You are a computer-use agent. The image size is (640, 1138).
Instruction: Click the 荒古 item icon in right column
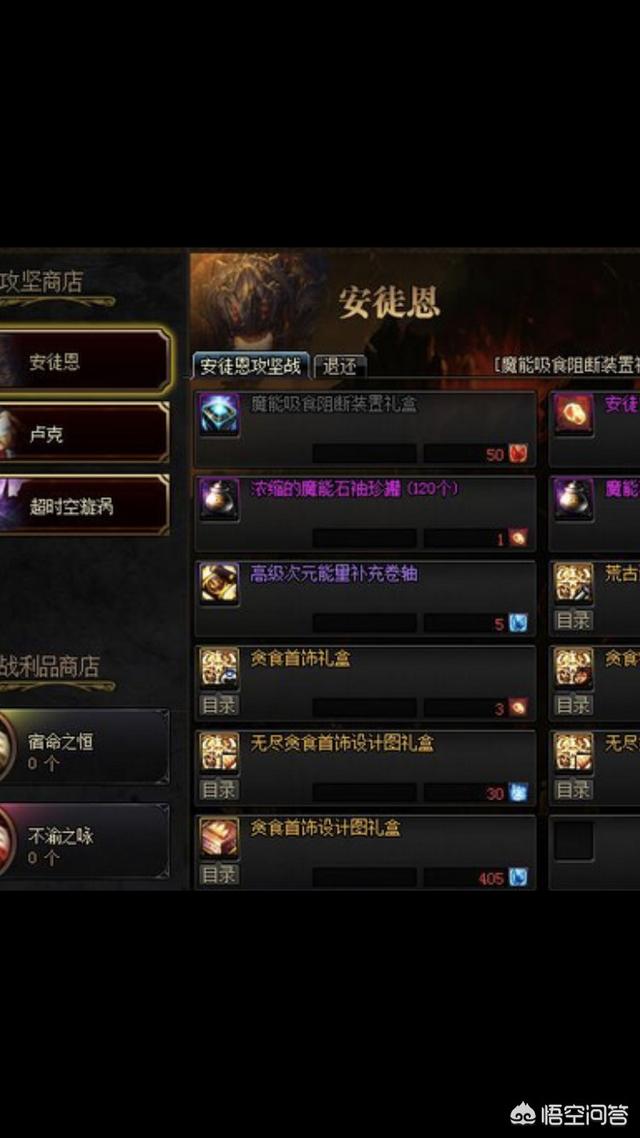coord(574,584)
